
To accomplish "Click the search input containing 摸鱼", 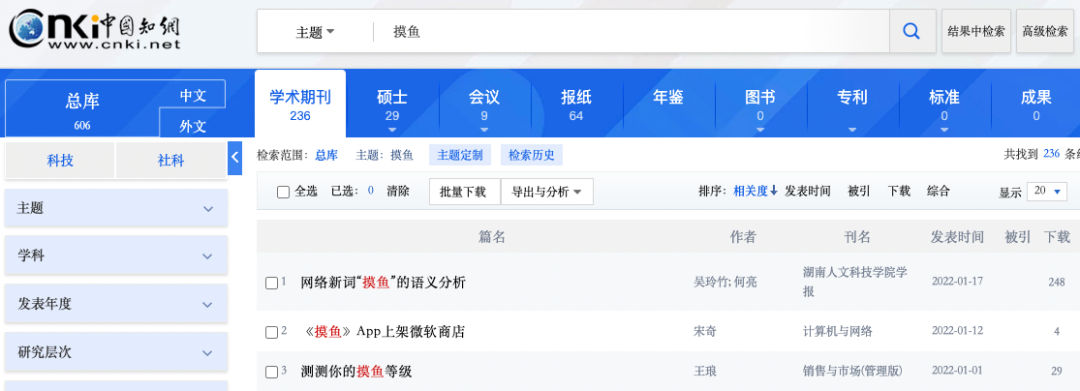I will pos(630,32).
